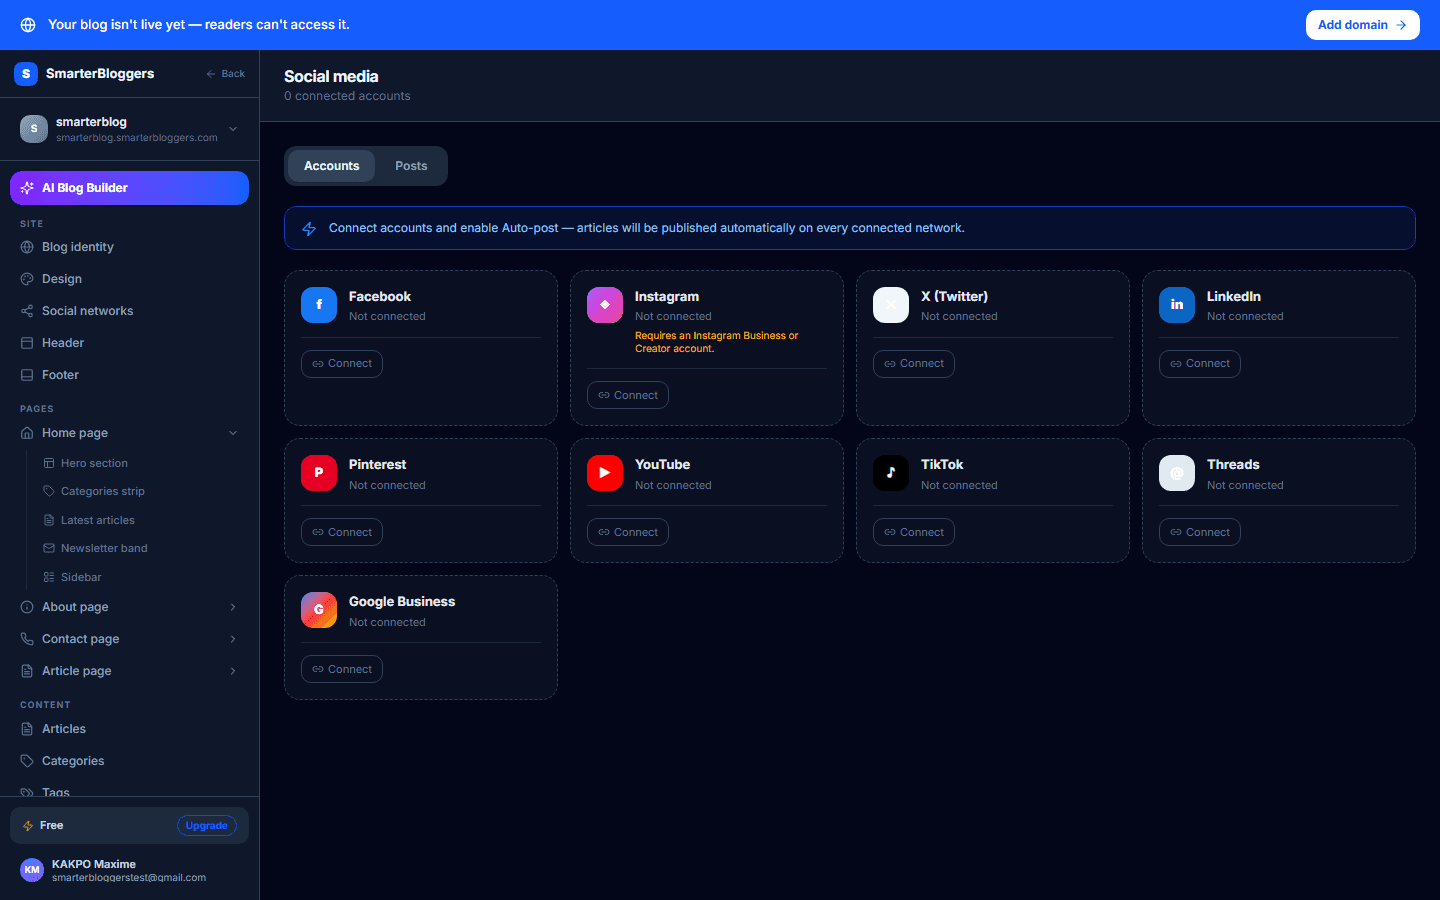Connect the YouTube account

pos(628,532)
